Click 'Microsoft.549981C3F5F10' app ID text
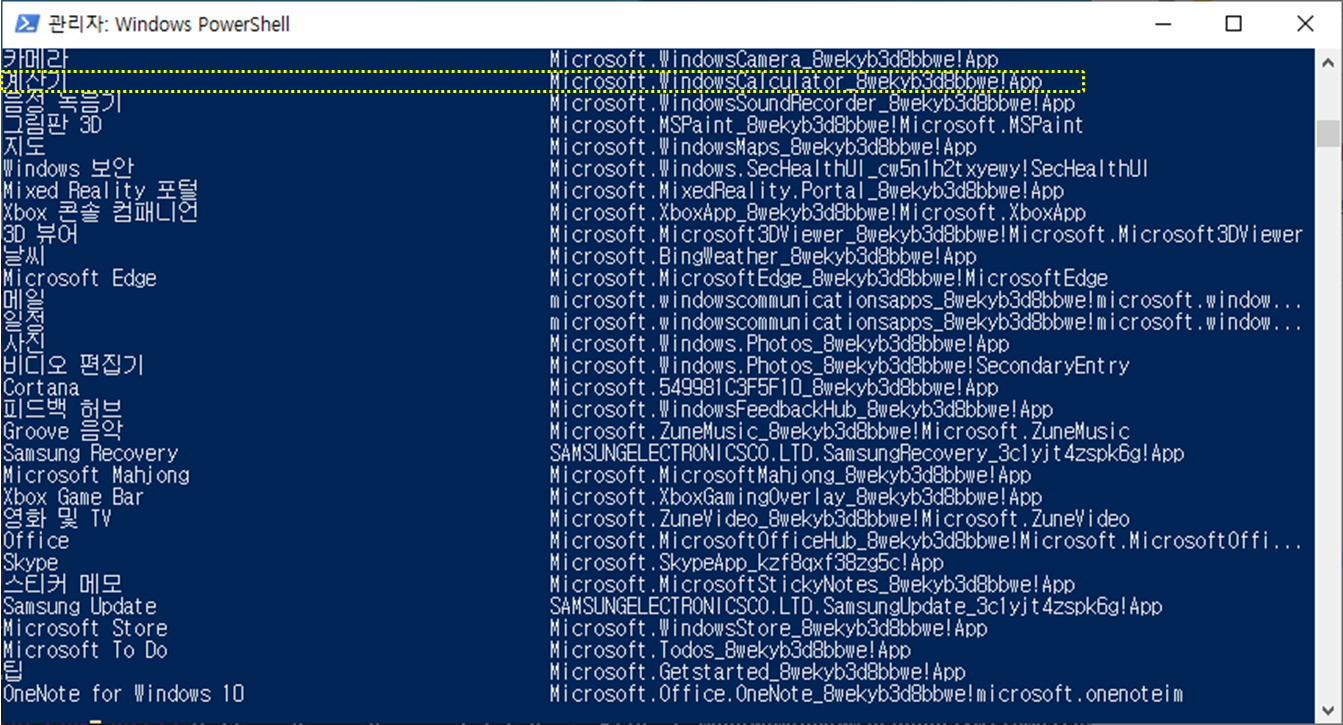This screenshot has width=1343, height=725. [x=774, y=388]
